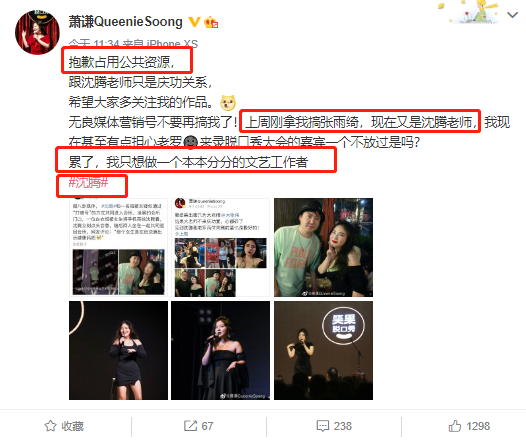Open second thumbnail with Weibo repost
The image size is (526, 443).
pyautogui.click(x=220, y=247)
